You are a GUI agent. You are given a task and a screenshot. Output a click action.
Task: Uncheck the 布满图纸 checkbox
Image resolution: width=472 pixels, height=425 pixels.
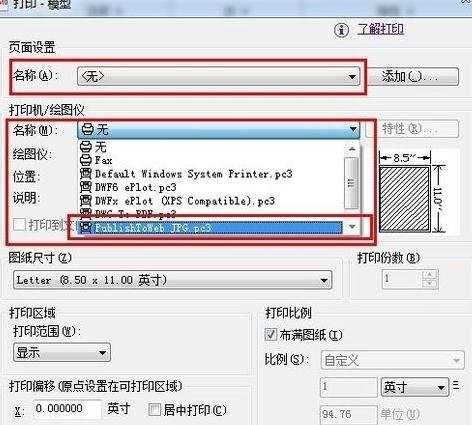click(x=271, y=334)
